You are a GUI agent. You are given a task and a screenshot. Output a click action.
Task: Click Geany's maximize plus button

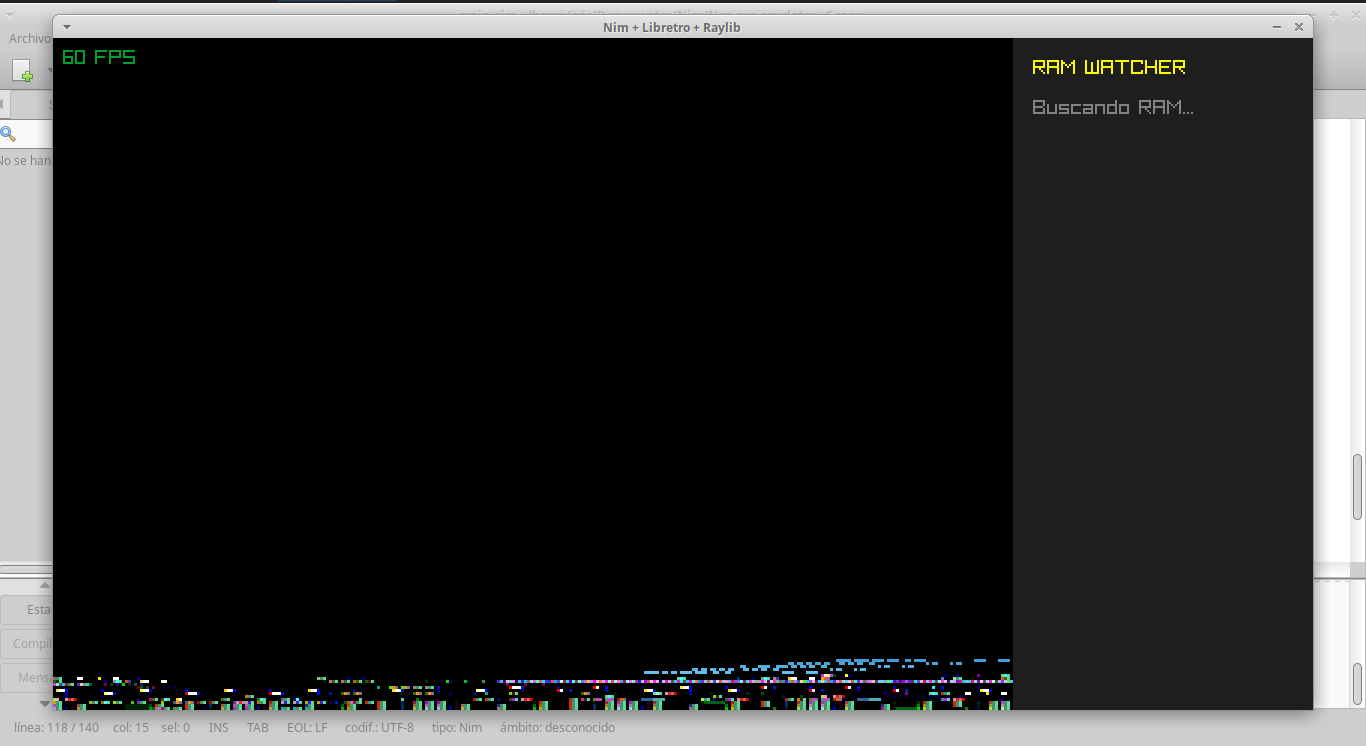(1333, 14)
